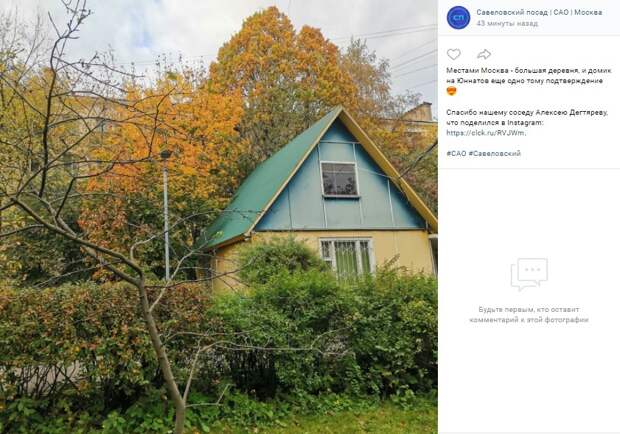Click the 'Будьте первым' comment placeholder text

[529, 315]
